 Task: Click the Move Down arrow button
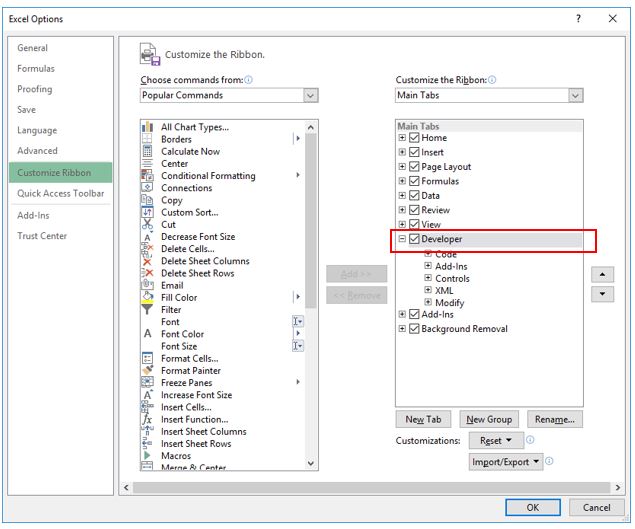(x=603, y=294)
